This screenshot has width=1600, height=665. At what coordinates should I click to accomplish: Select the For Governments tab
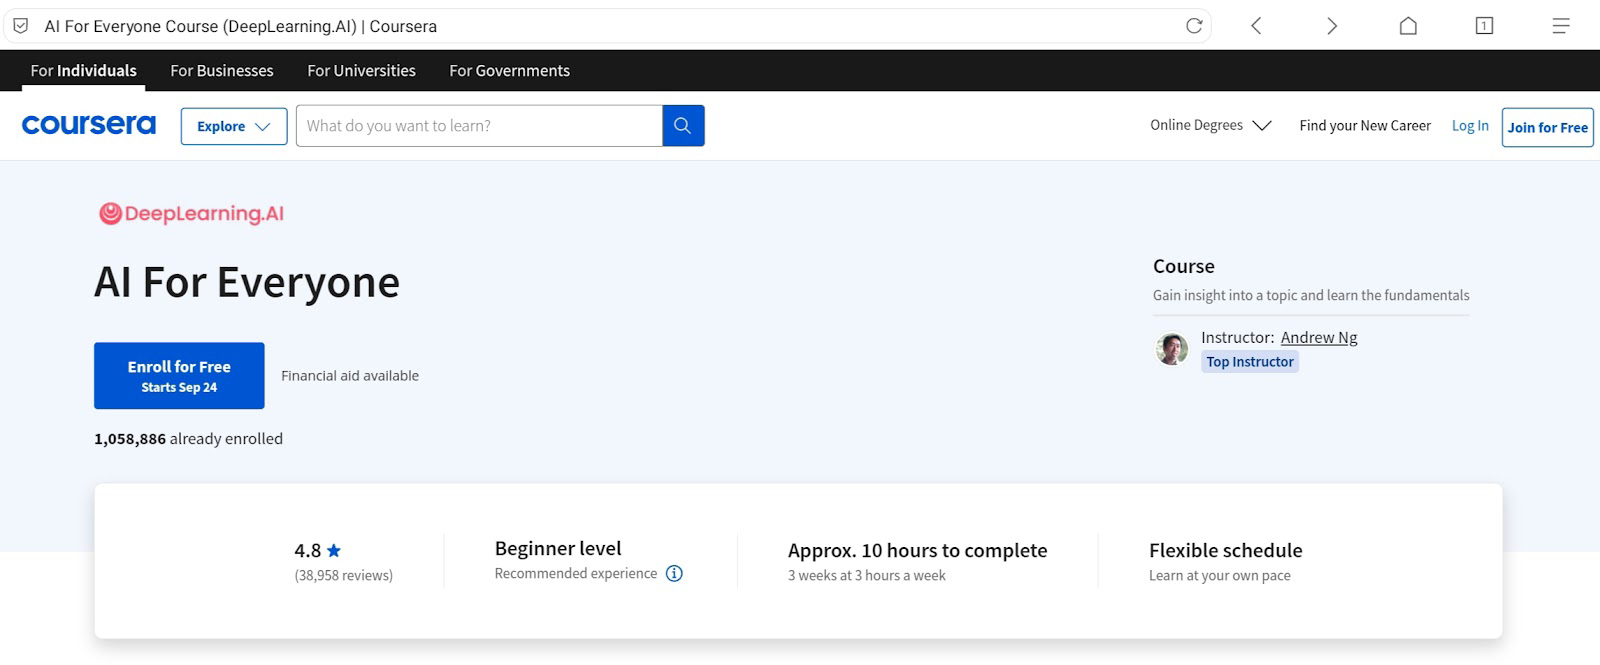tap(509, 70)
